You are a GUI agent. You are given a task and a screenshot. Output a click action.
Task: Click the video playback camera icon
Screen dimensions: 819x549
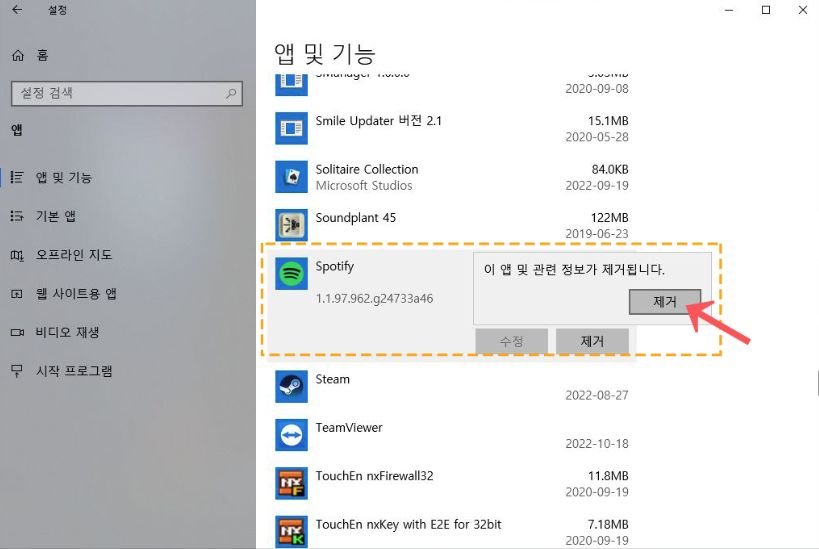[x=17, y=332]
